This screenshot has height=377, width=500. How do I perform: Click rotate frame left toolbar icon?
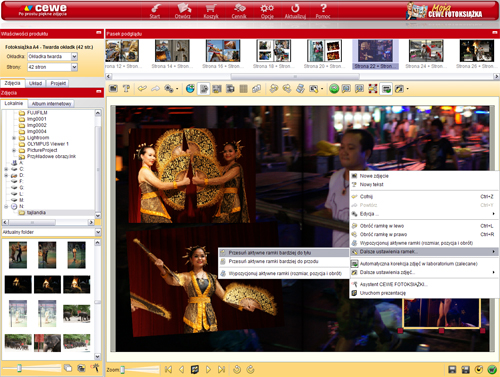[274, 89]
